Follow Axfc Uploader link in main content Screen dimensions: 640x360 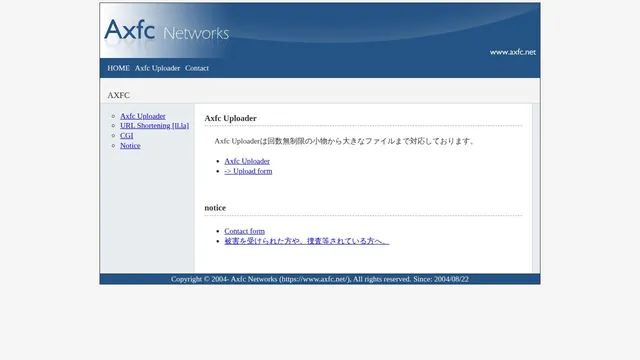(x=247, y=161)
